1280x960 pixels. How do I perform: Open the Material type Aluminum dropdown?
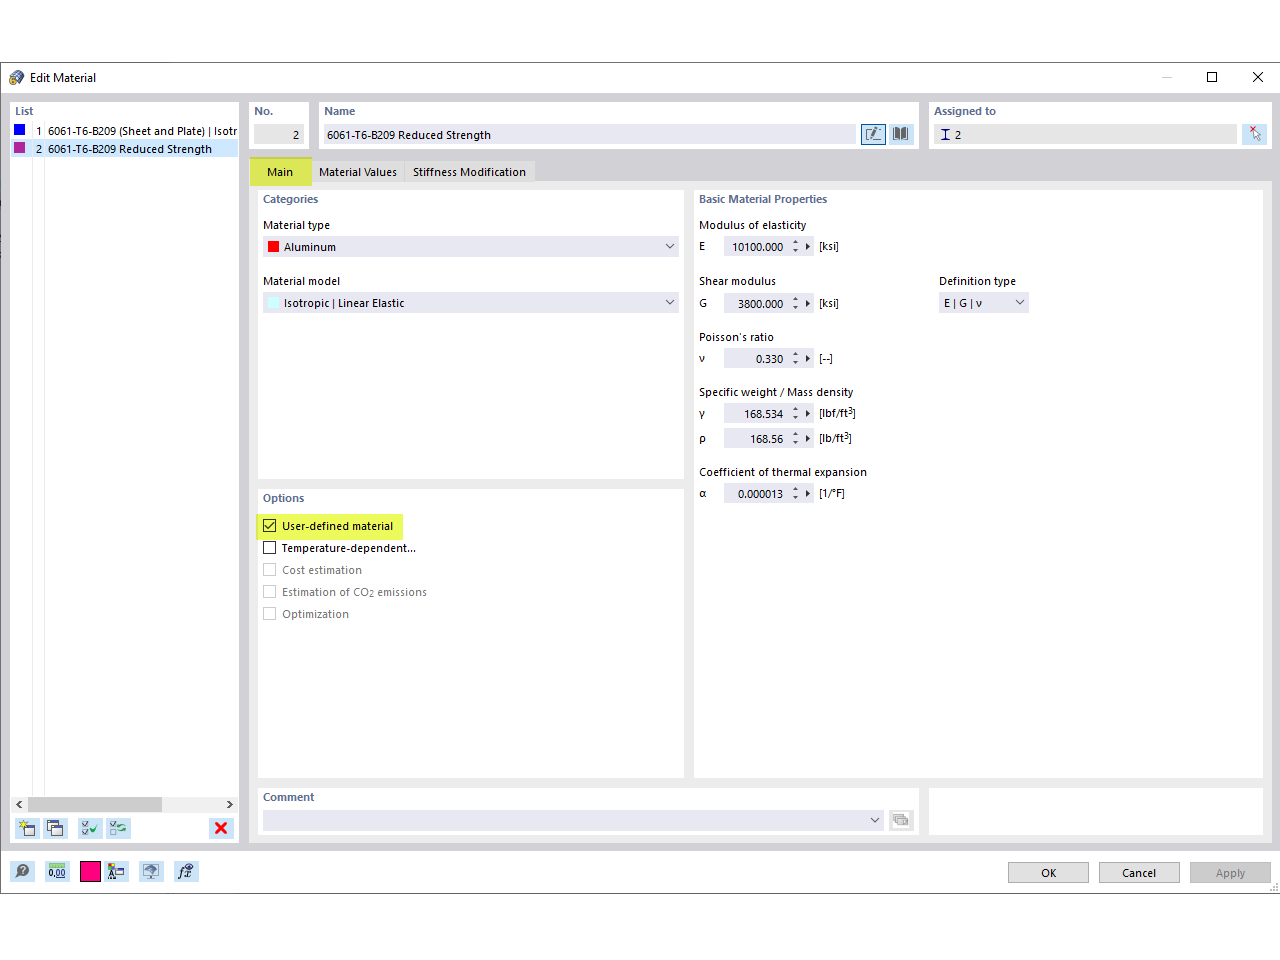tap(470, 247)
